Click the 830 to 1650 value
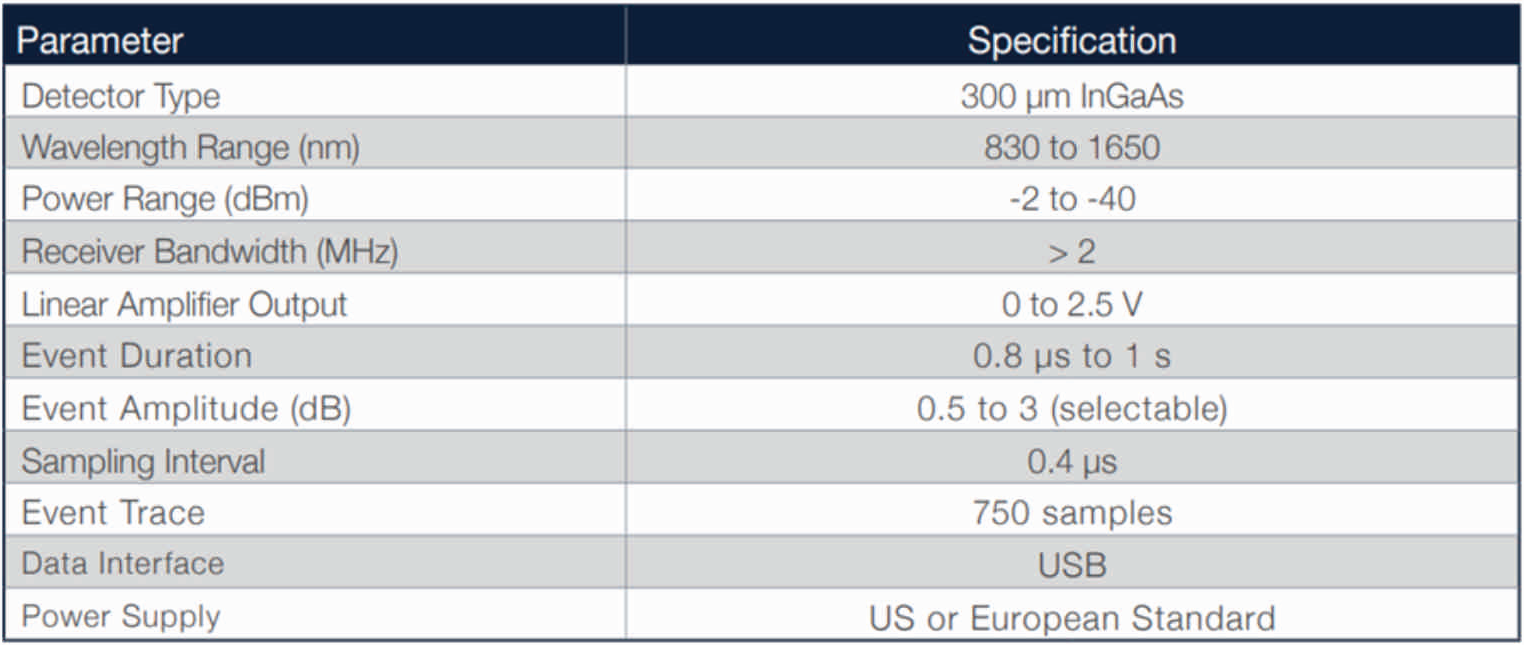Viewport: 1524px width, 645px height. coord(1071,147)
